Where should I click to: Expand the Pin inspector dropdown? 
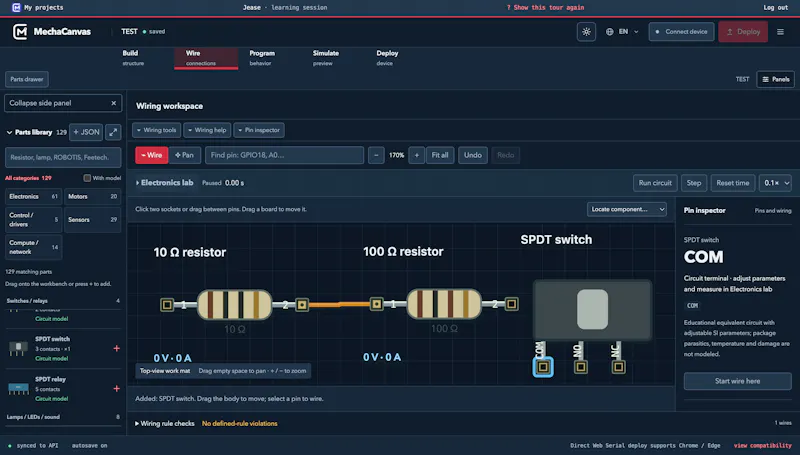point(259,130)
